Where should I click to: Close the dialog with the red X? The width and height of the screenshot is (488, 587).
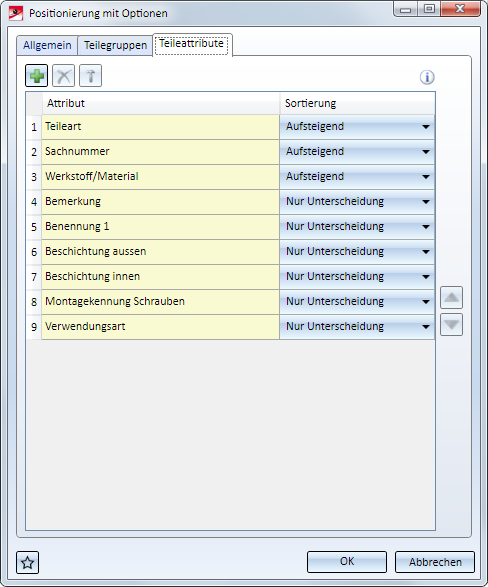coord(460,9)
